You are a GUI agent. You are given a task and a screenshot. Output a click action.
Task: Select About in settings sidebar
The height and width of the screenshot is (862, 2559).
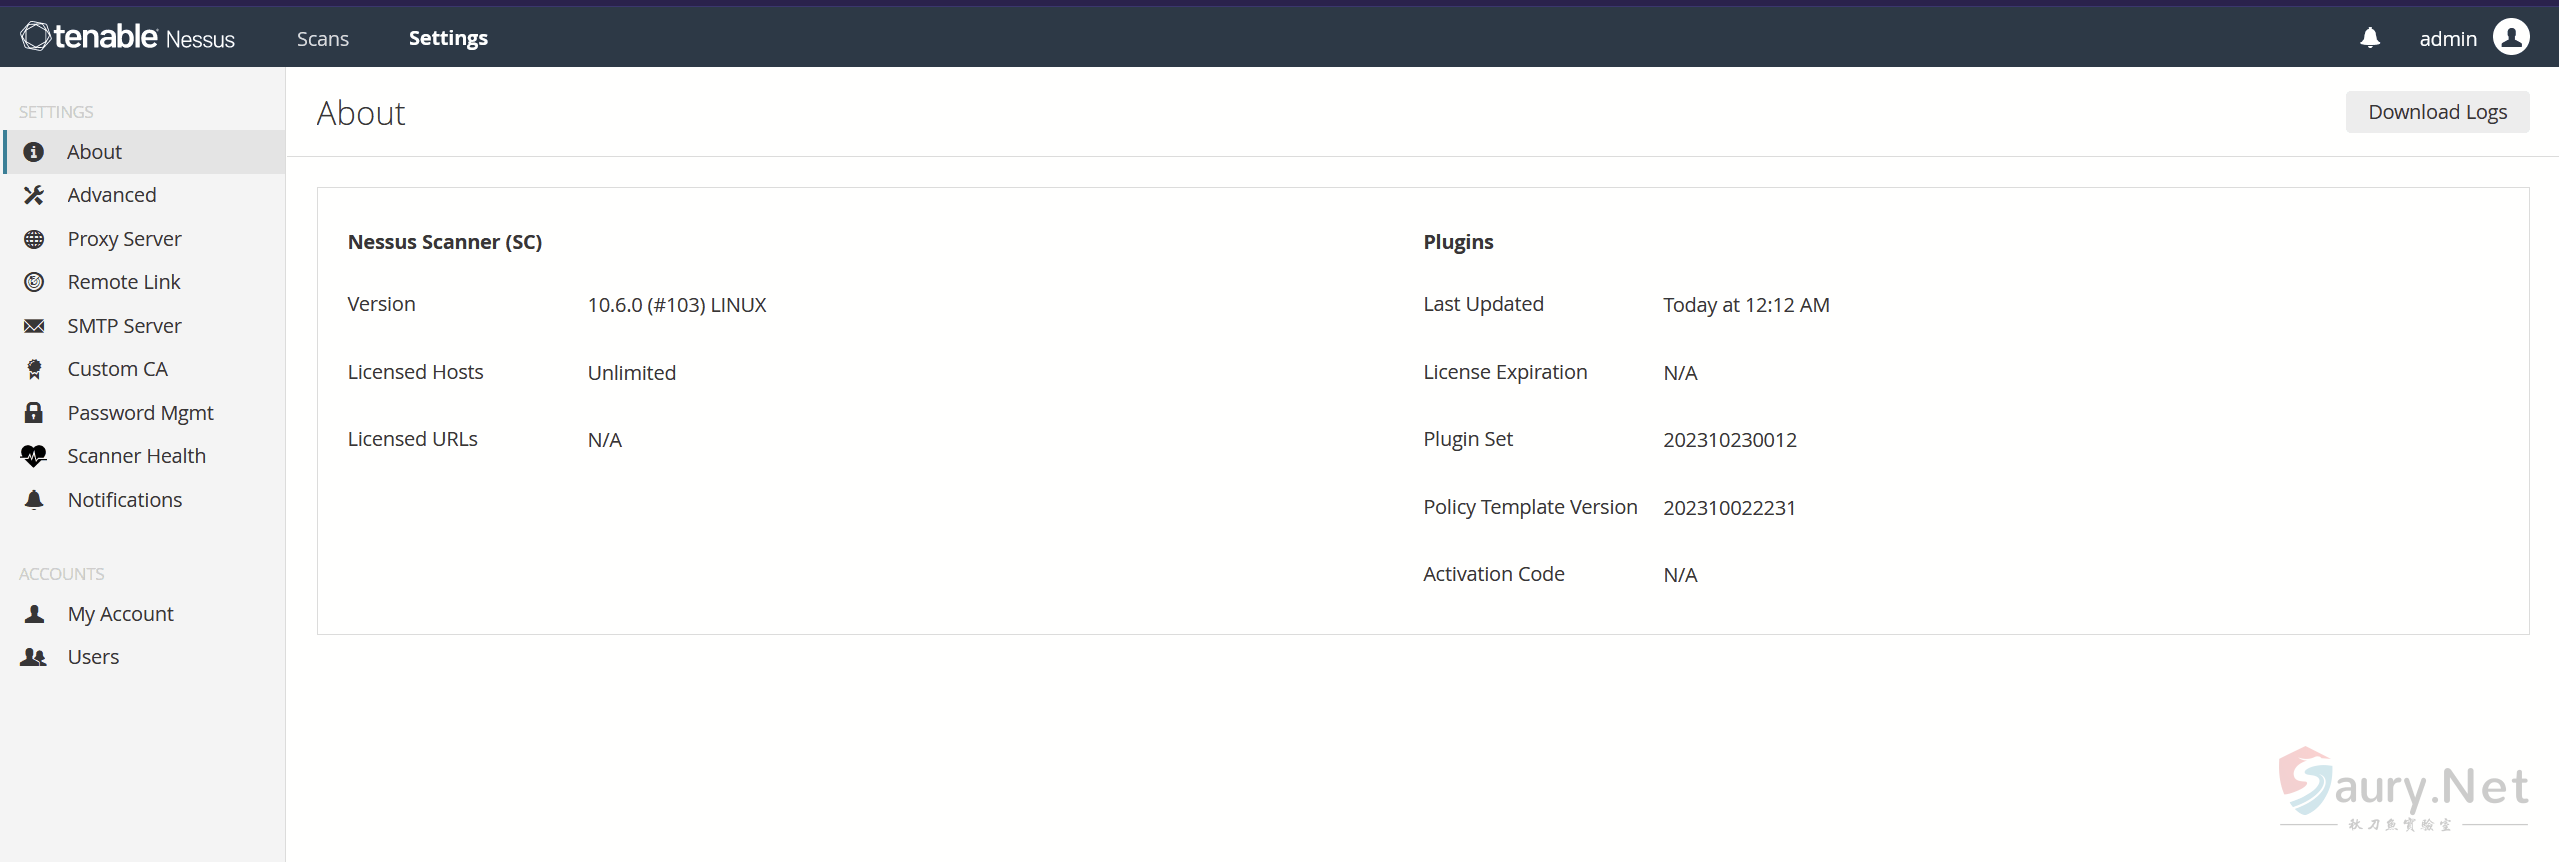tap(144, 152)
